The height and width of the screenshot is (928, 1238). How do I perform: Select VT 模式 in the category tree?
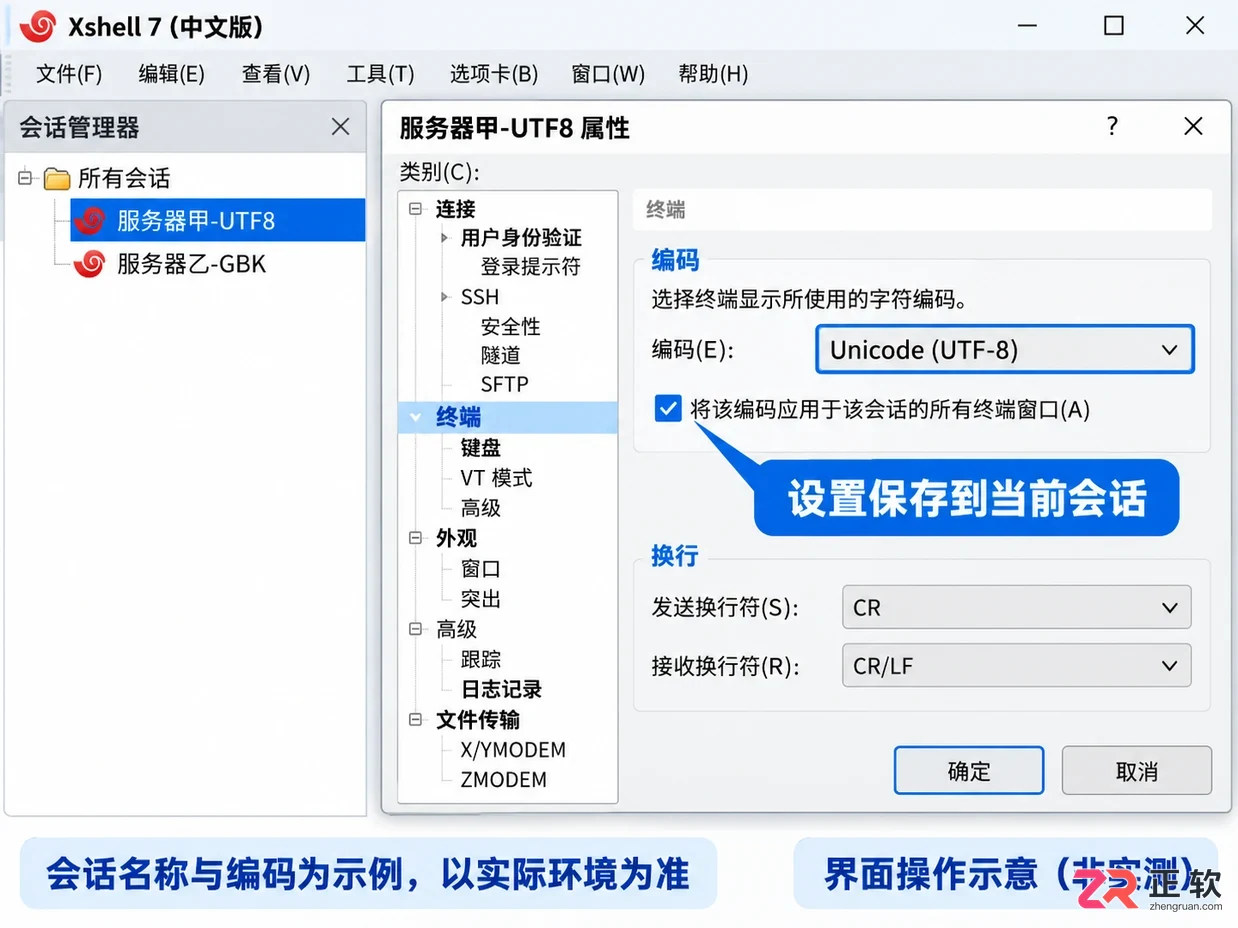496,478
